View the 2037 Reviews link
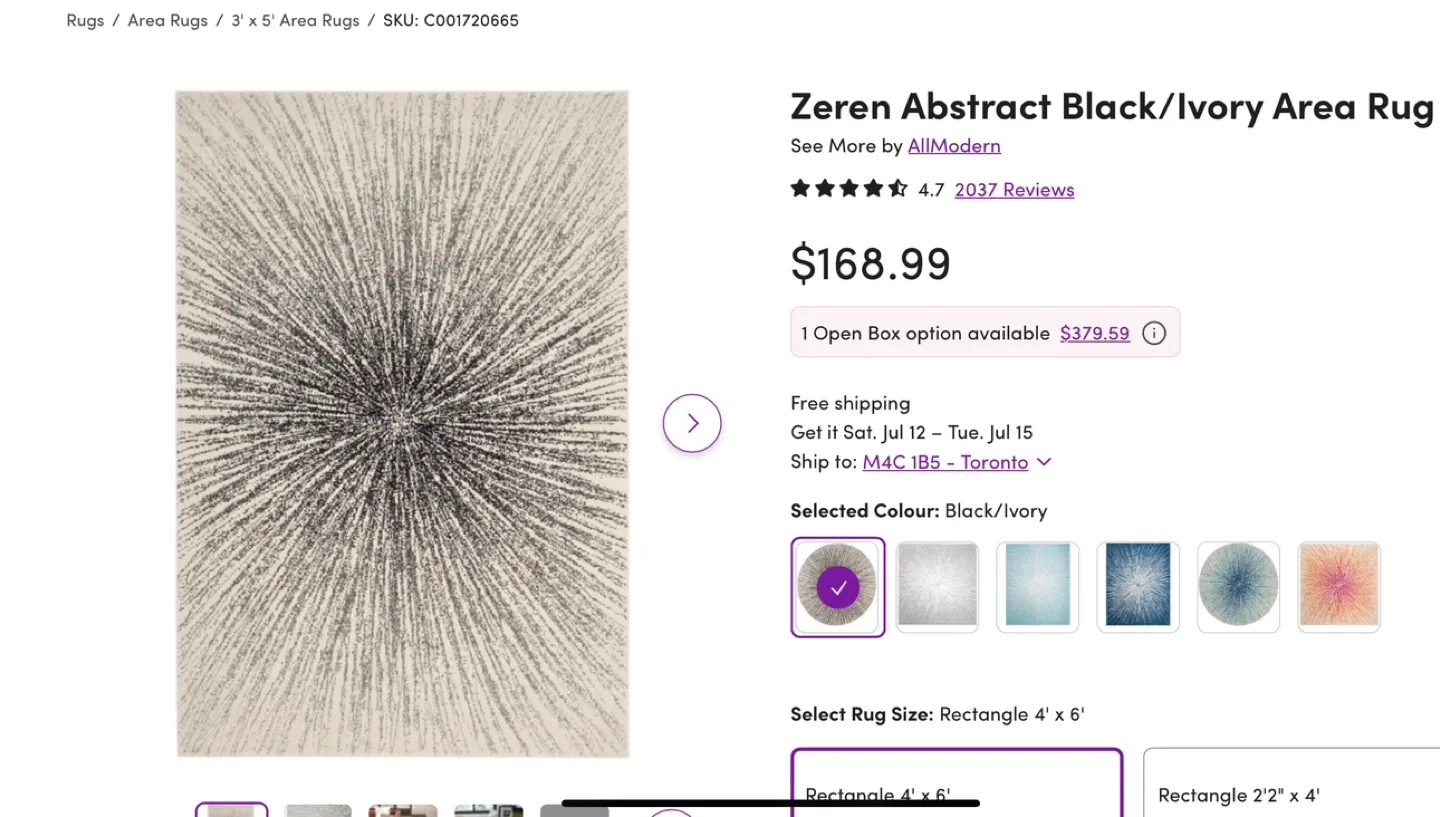Viewport: 1440px width, 817px height. tap(1014, 190)
